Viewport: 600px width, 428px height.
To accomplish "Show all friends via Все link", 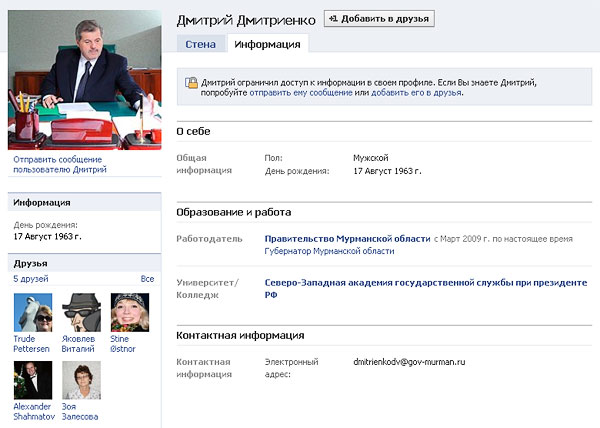I will (147, 279).
